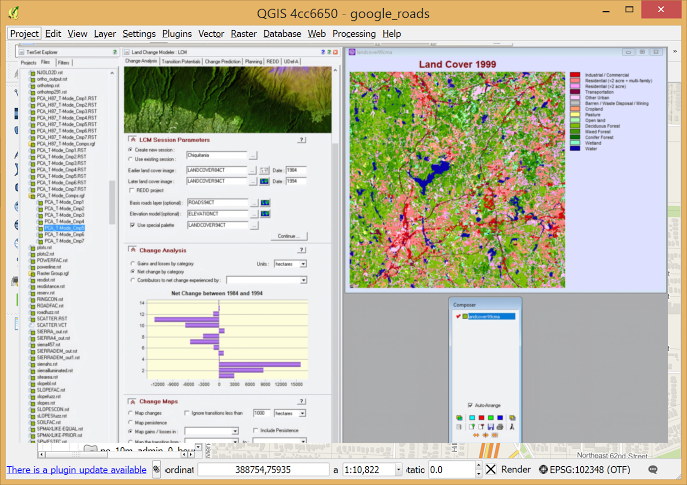
Task: Select Map persistence radio button
Action: point(131,422)
